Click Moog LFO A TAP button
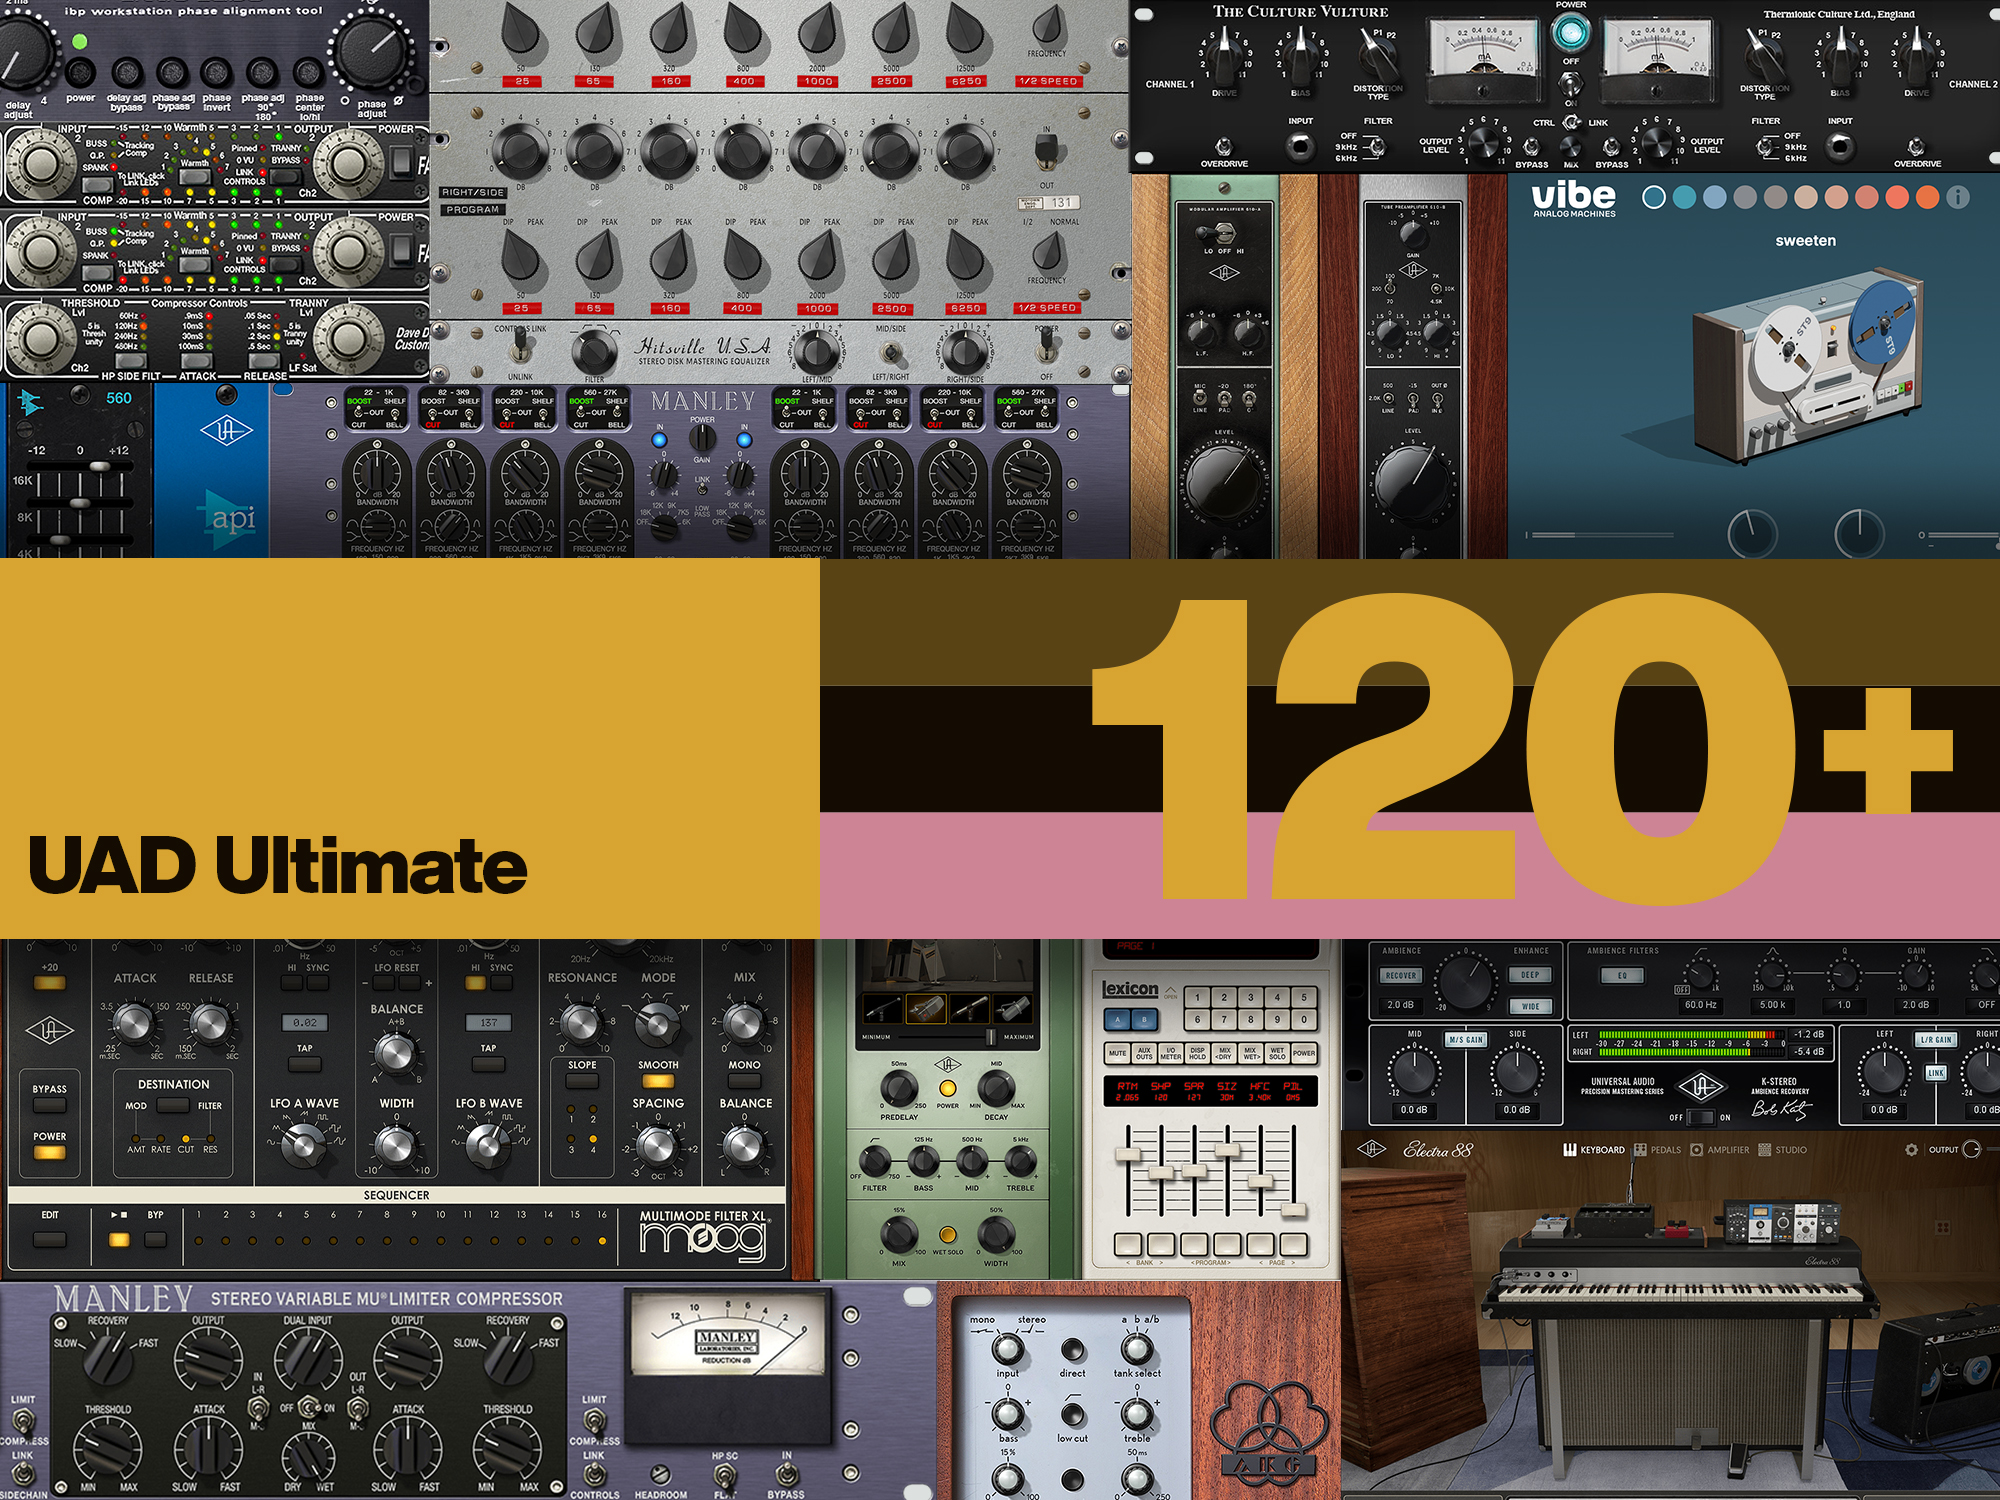2000x1500 pixels. point(305,1066)
